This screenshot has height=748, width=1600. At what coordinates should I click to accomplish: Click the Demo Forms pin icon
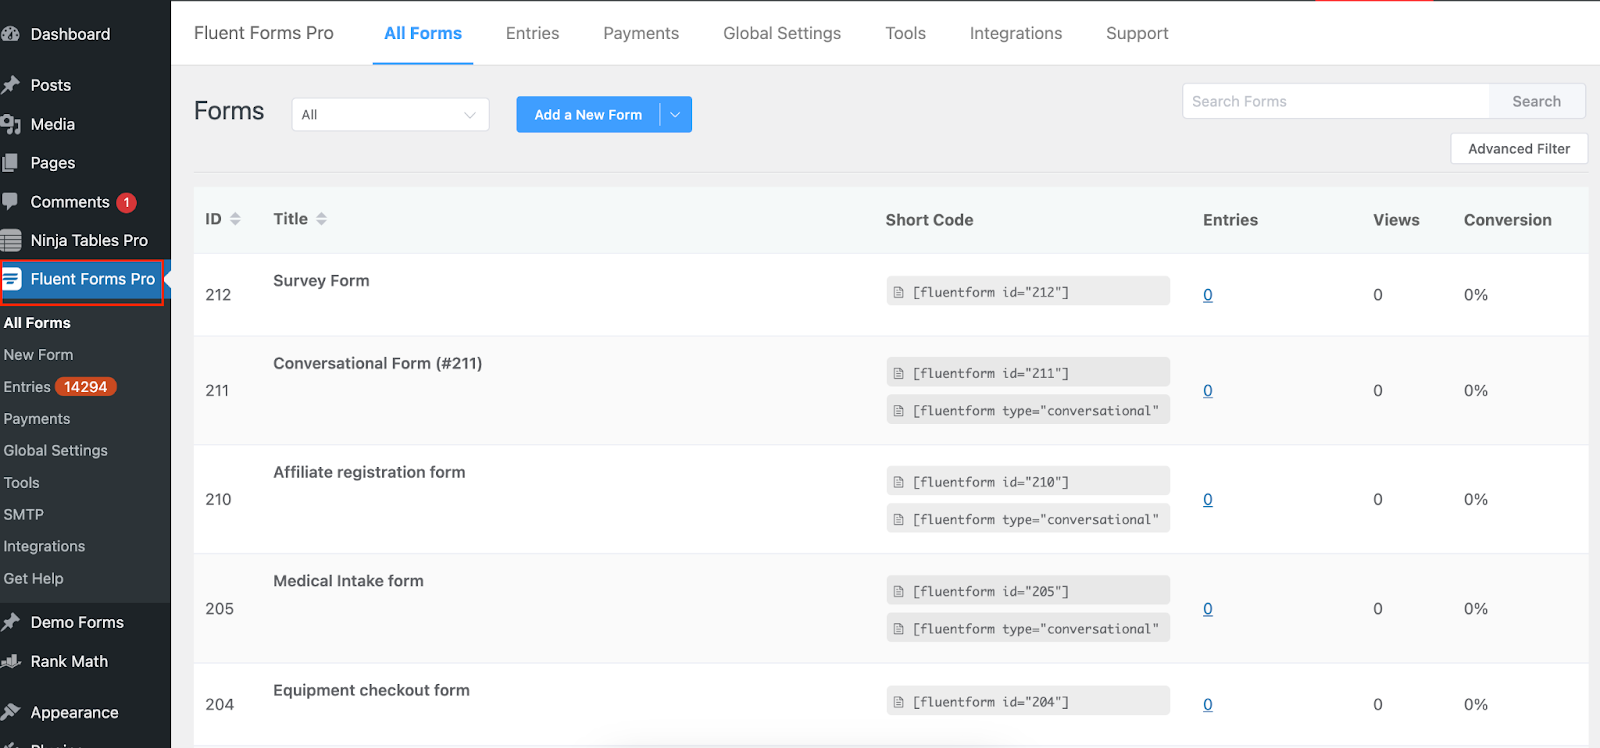[10, 622]
